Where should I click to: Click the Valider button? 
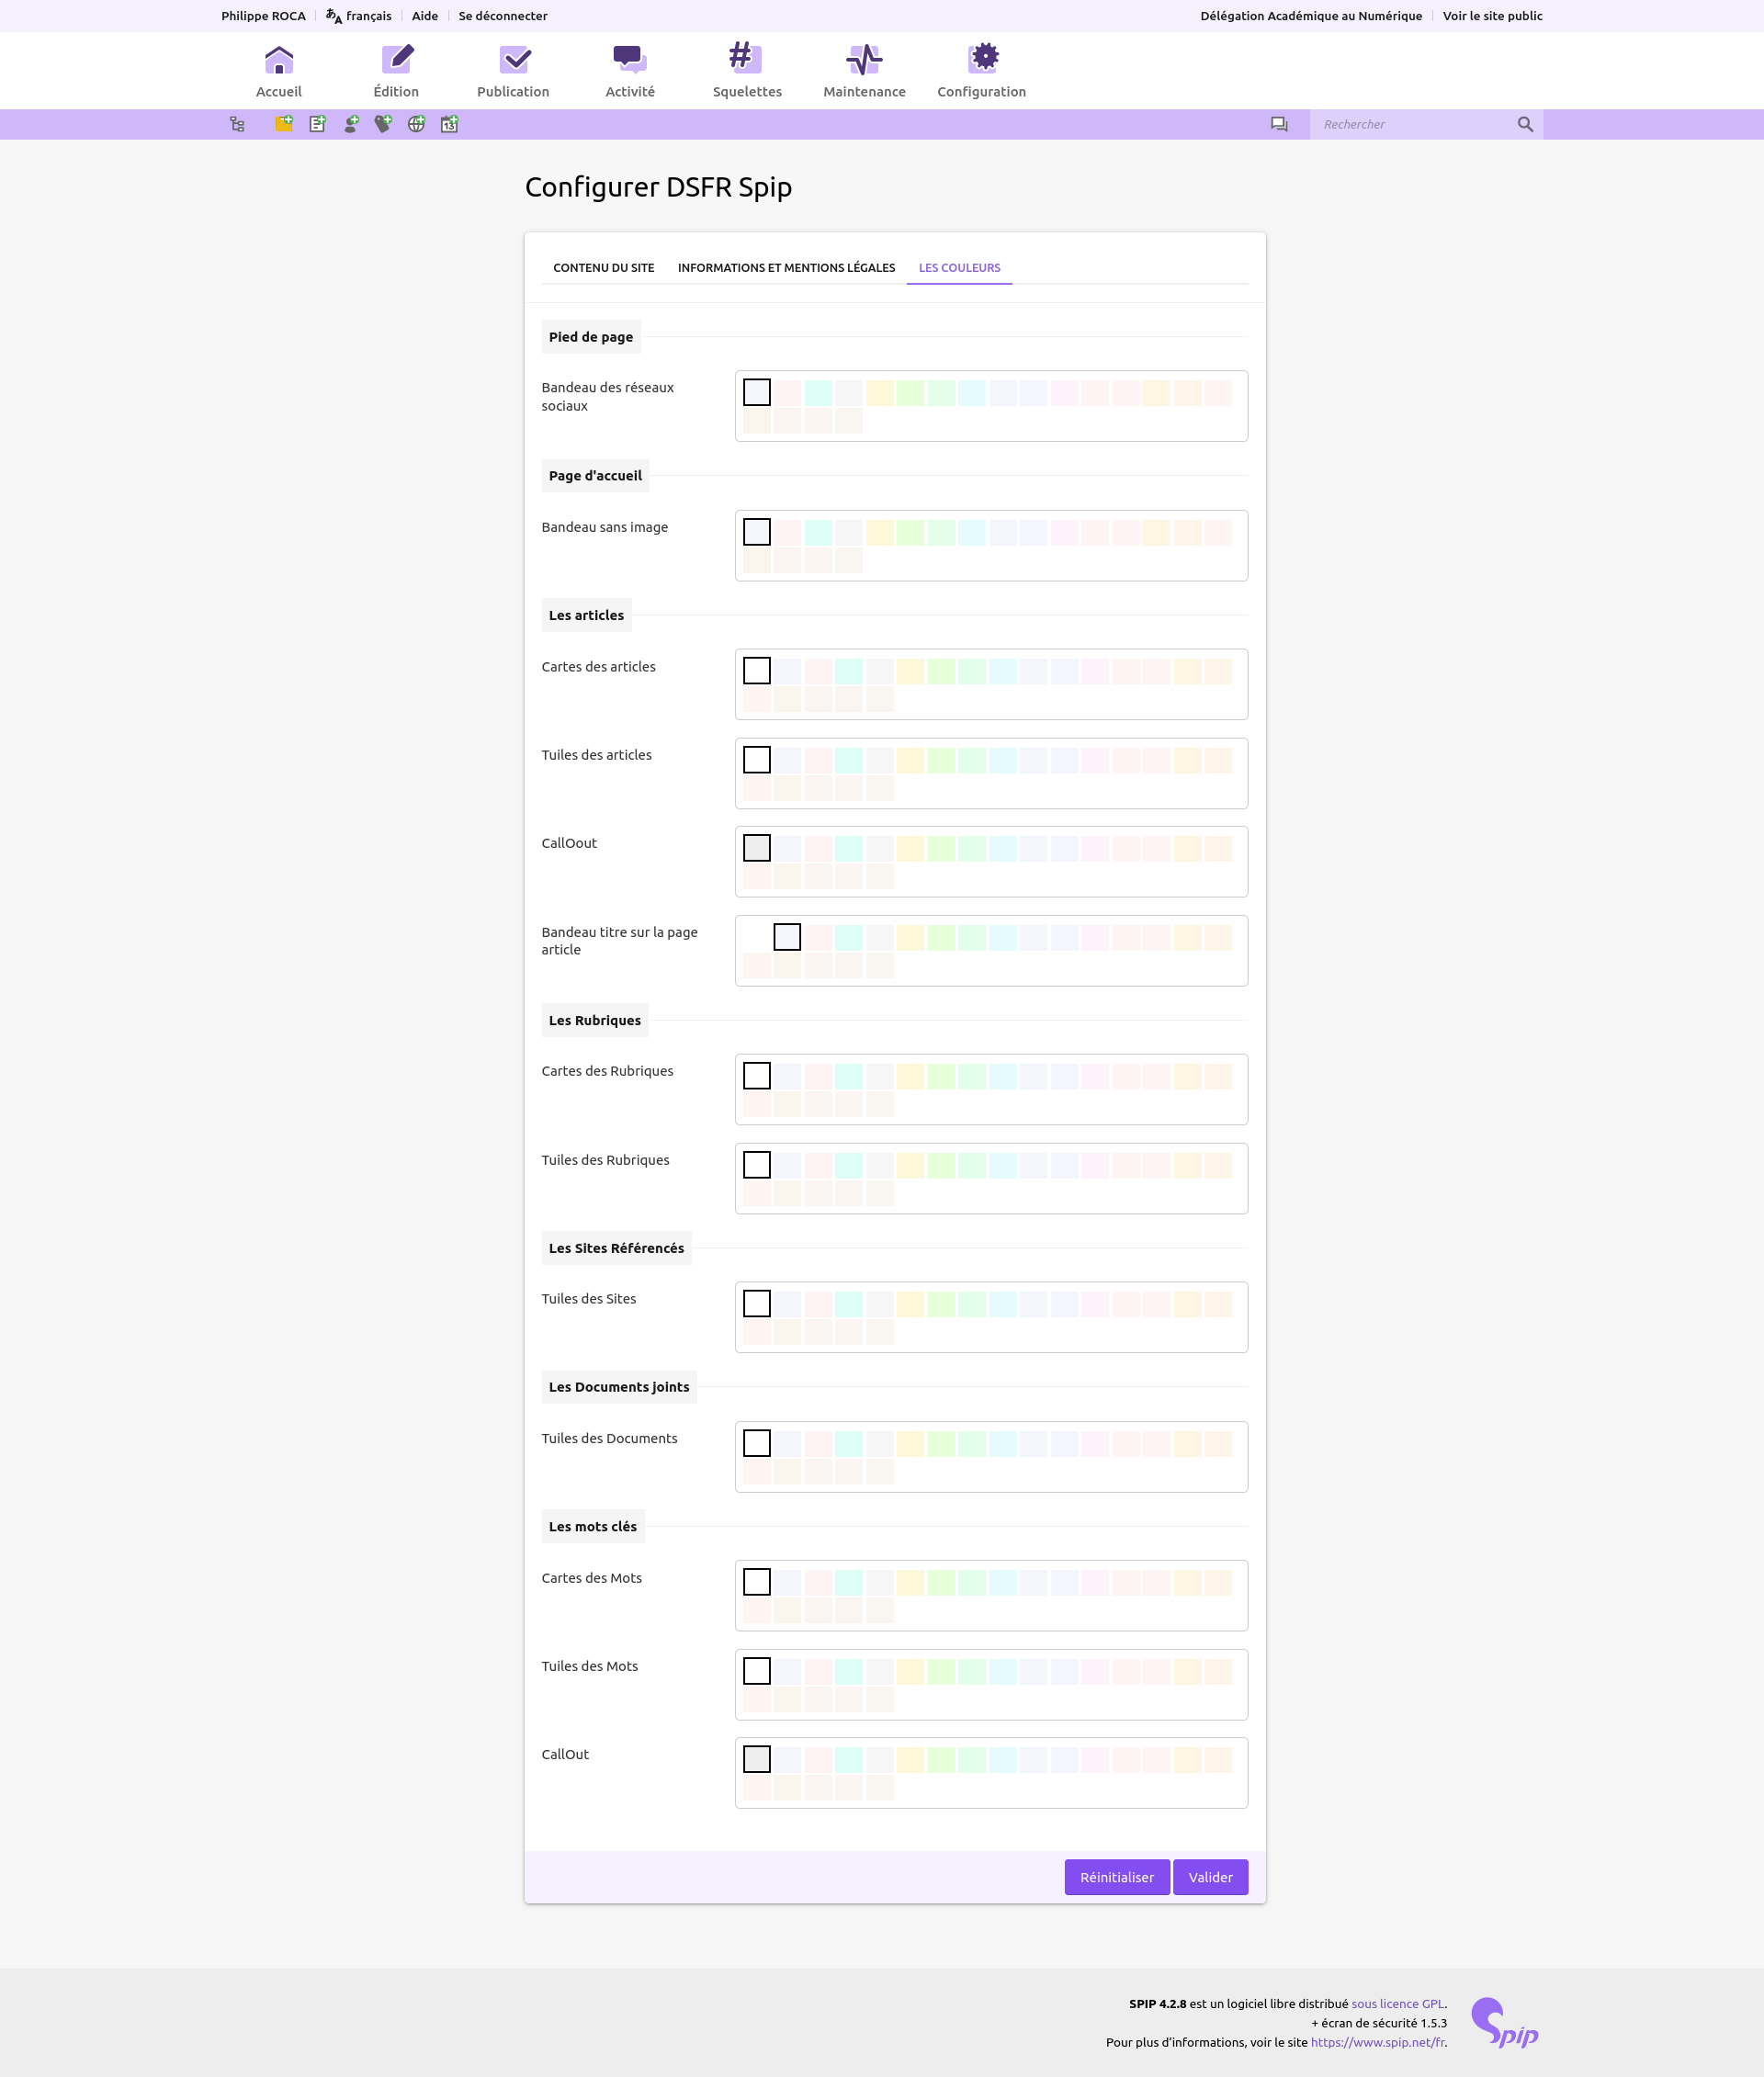(1210, 1877)
